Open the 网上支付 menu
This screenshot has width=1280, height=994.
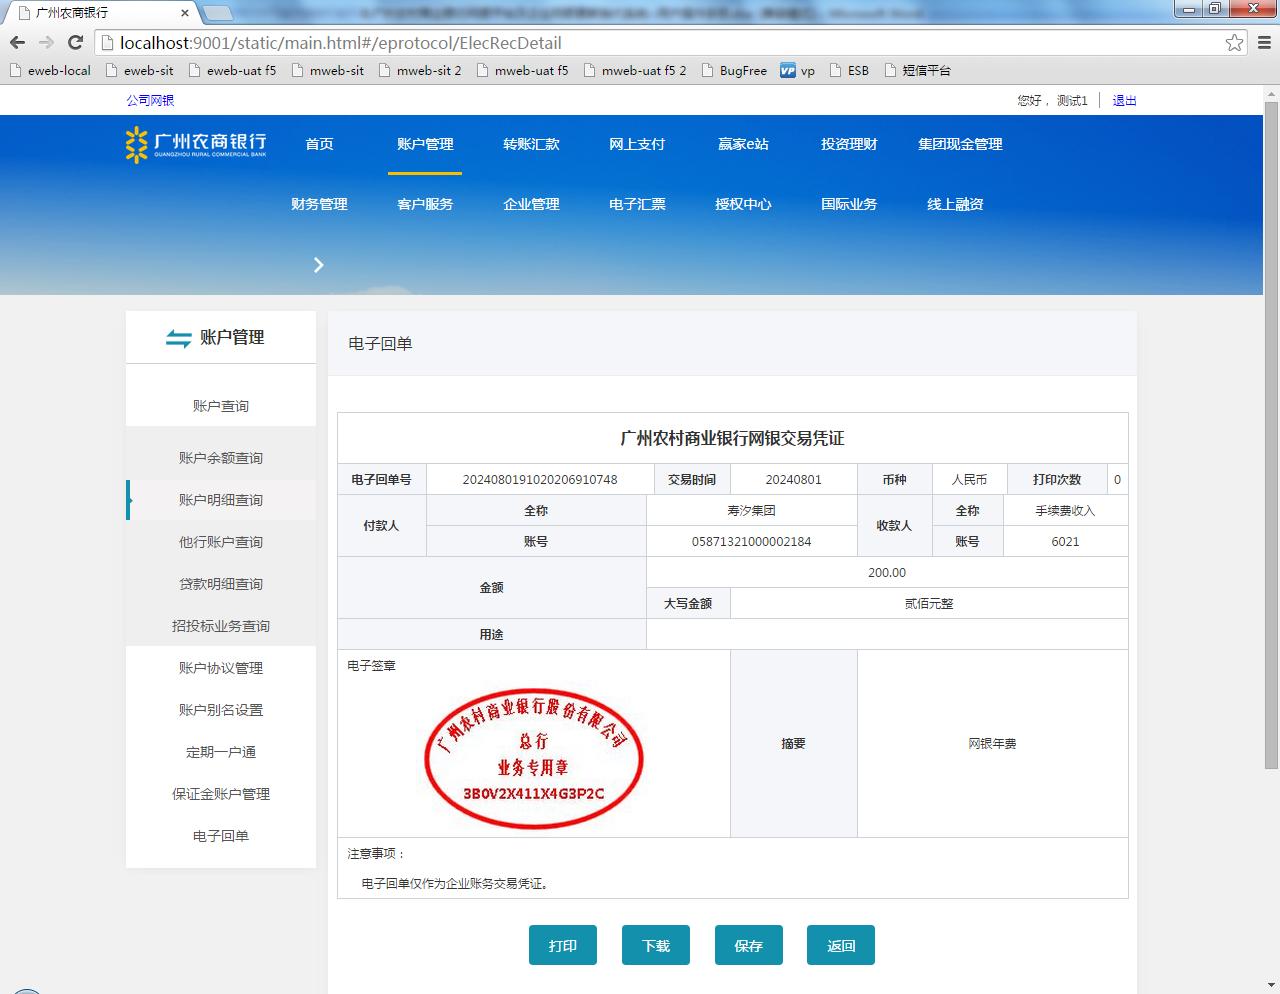637,144
